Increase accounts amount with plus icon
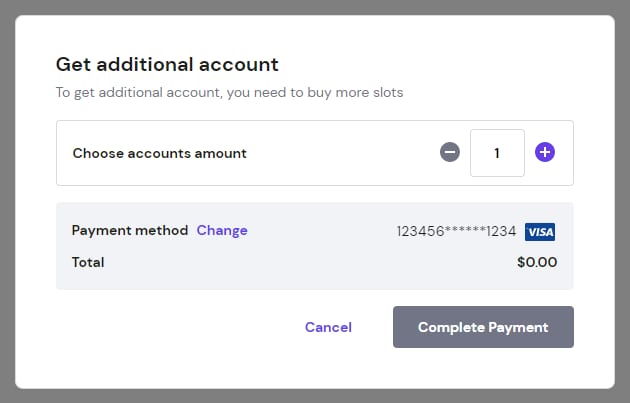The height and width of the screenshot is (403, 630). [545, 153]
